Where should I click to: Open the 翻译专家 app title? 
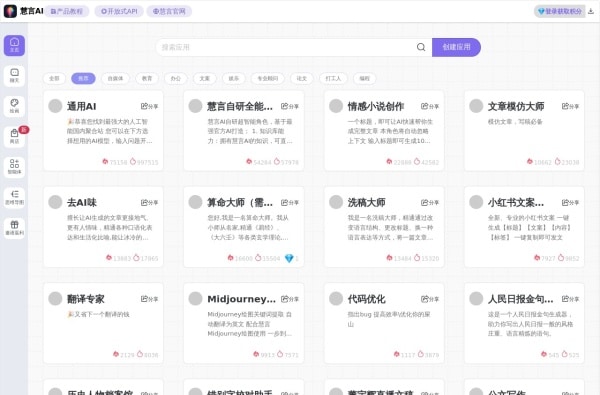coord(86,299)
